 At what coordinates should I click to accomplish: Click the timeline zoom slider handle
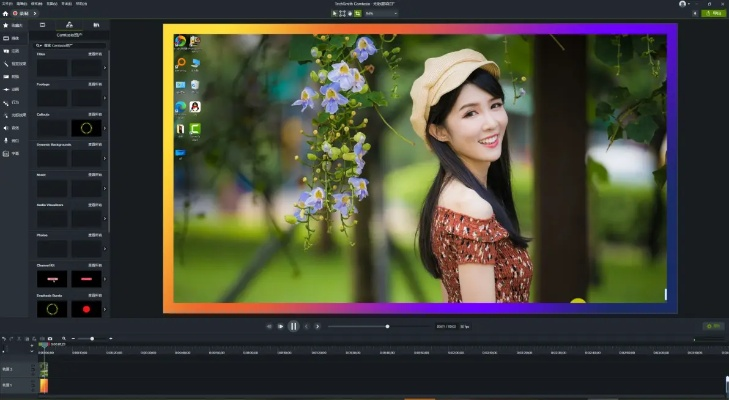(92, 339)
